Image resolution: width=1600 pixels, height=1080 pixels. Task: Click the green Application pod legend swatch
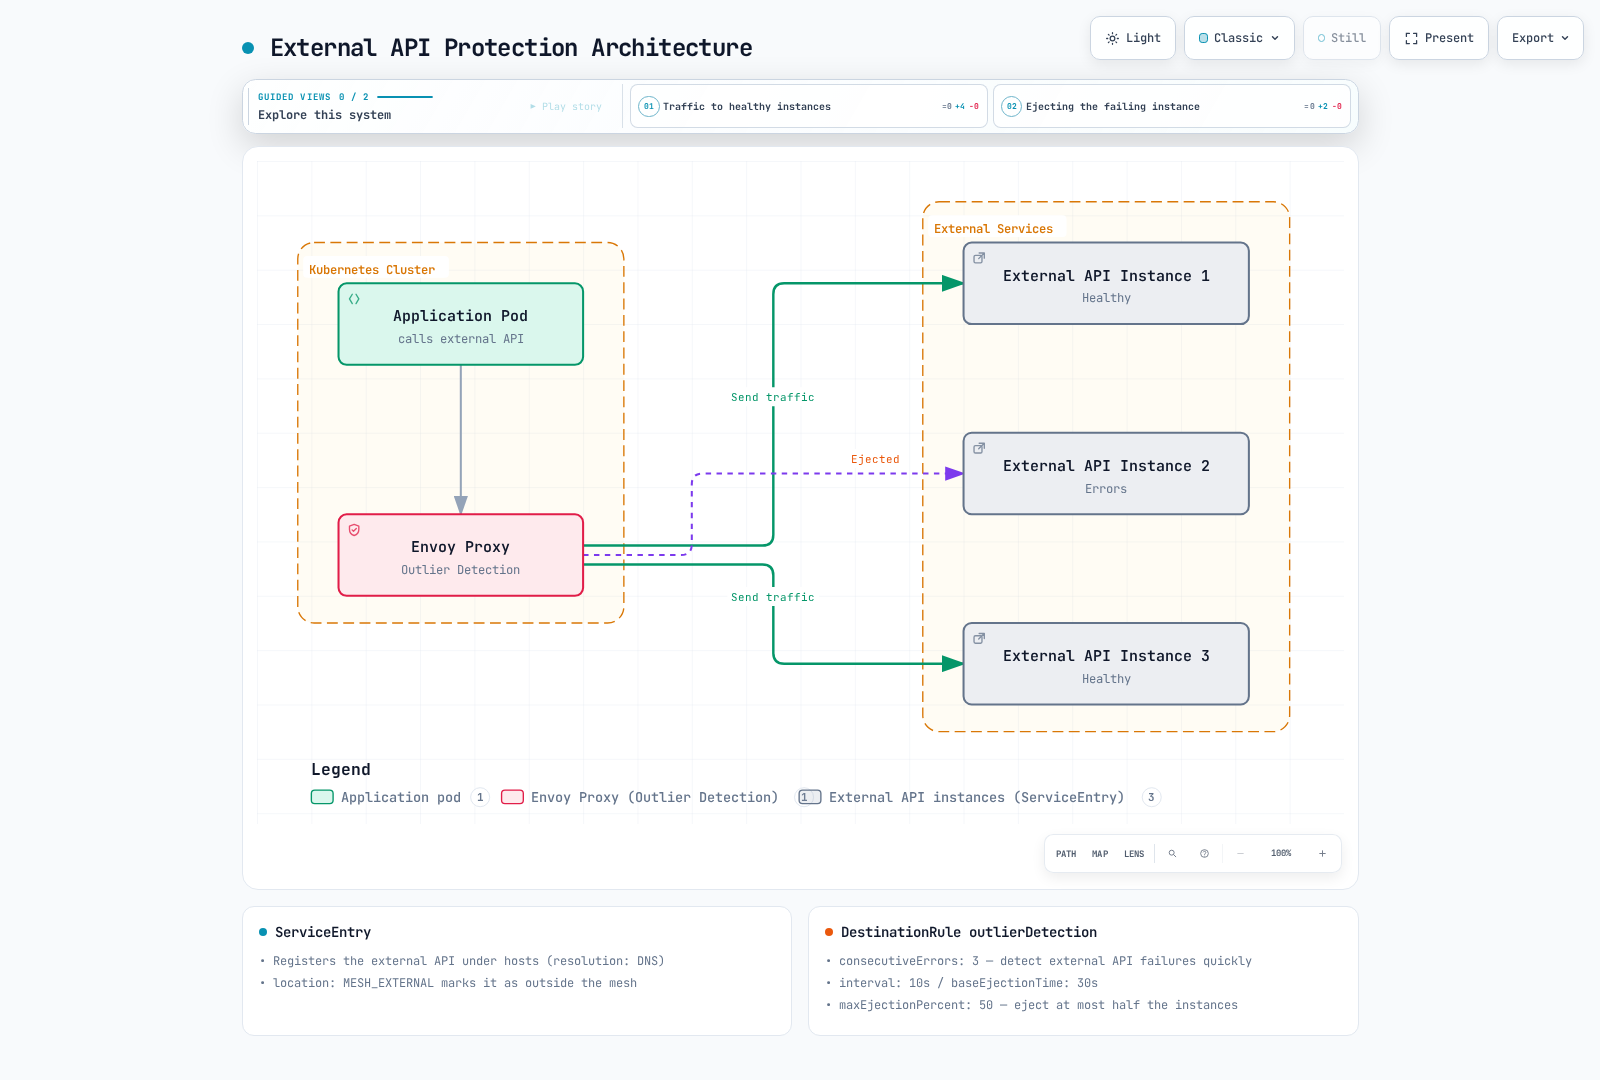(322, 797)
